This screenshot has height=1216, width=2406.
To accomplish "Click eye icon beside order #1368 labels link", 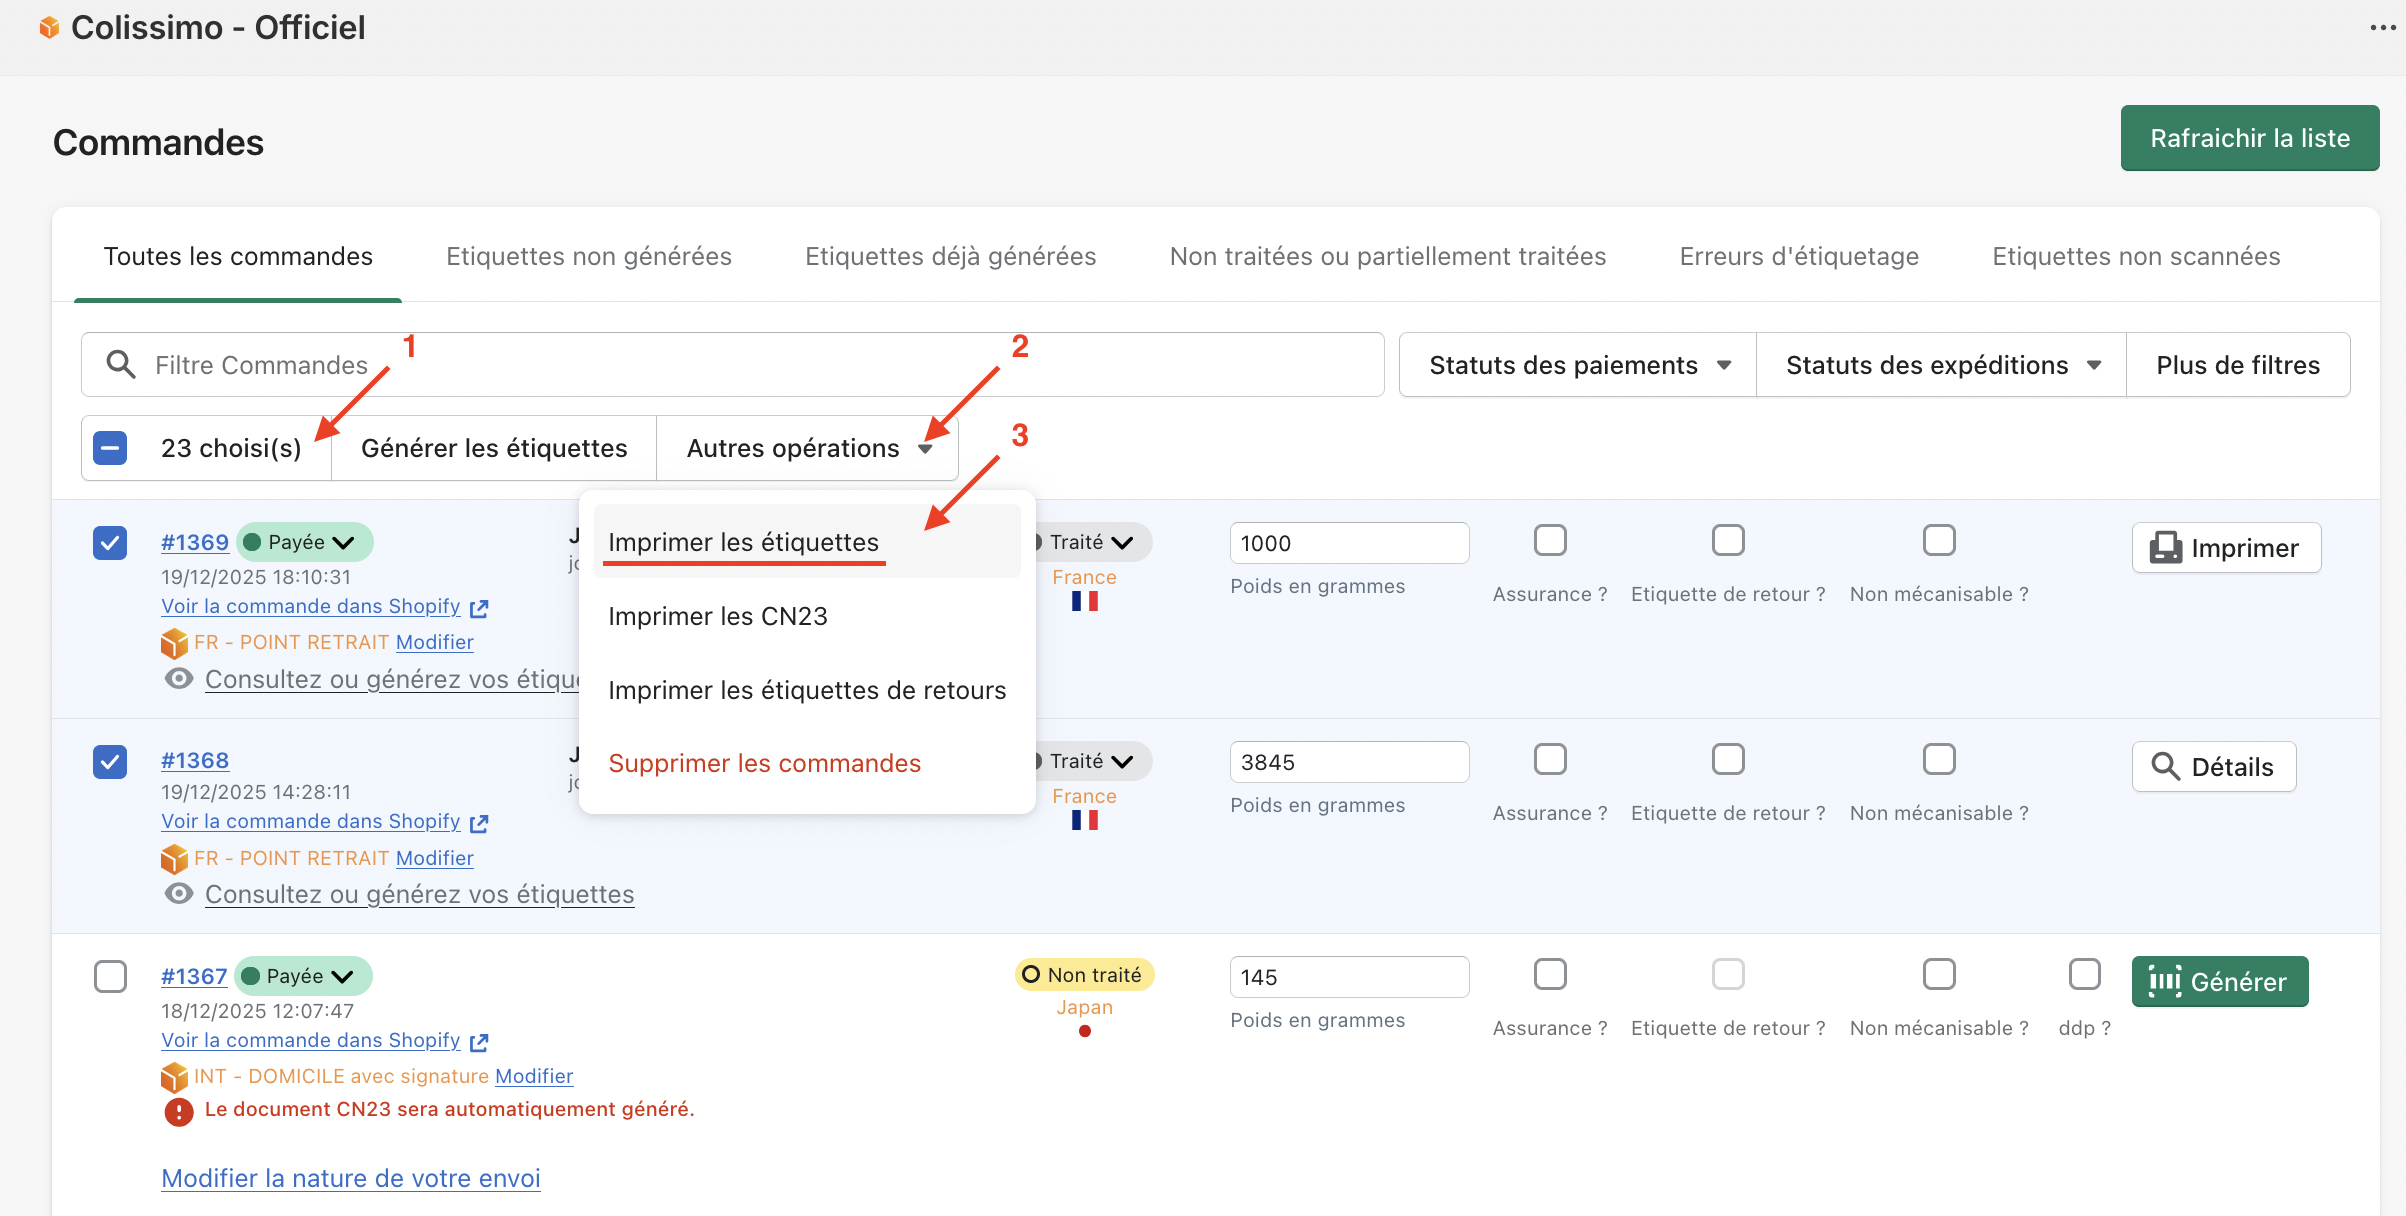I will pyautogui.click(x=179, y=894).
